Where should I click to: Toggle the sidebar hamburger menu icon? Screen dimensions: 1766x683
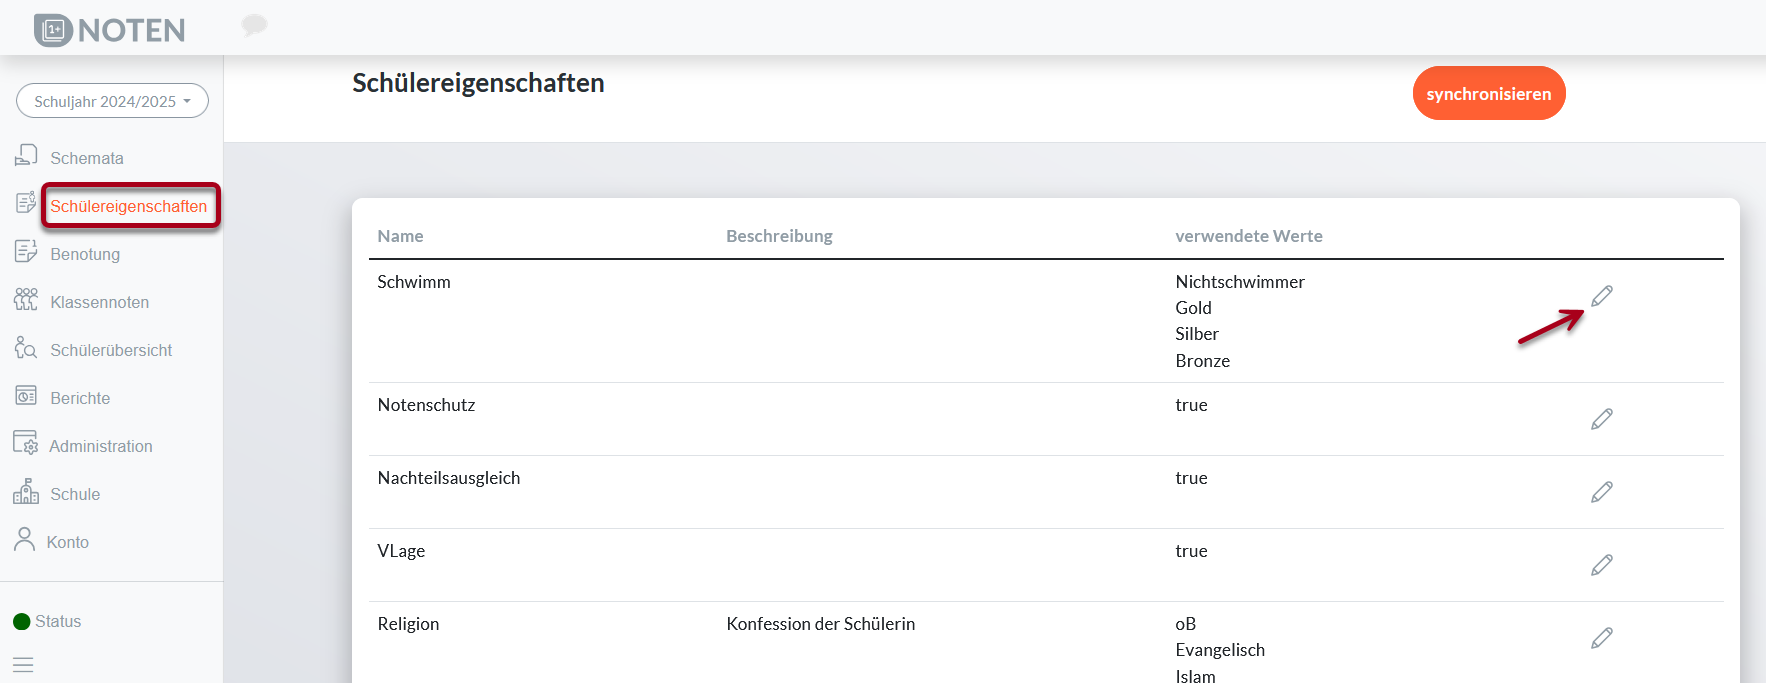click(23, 665)
